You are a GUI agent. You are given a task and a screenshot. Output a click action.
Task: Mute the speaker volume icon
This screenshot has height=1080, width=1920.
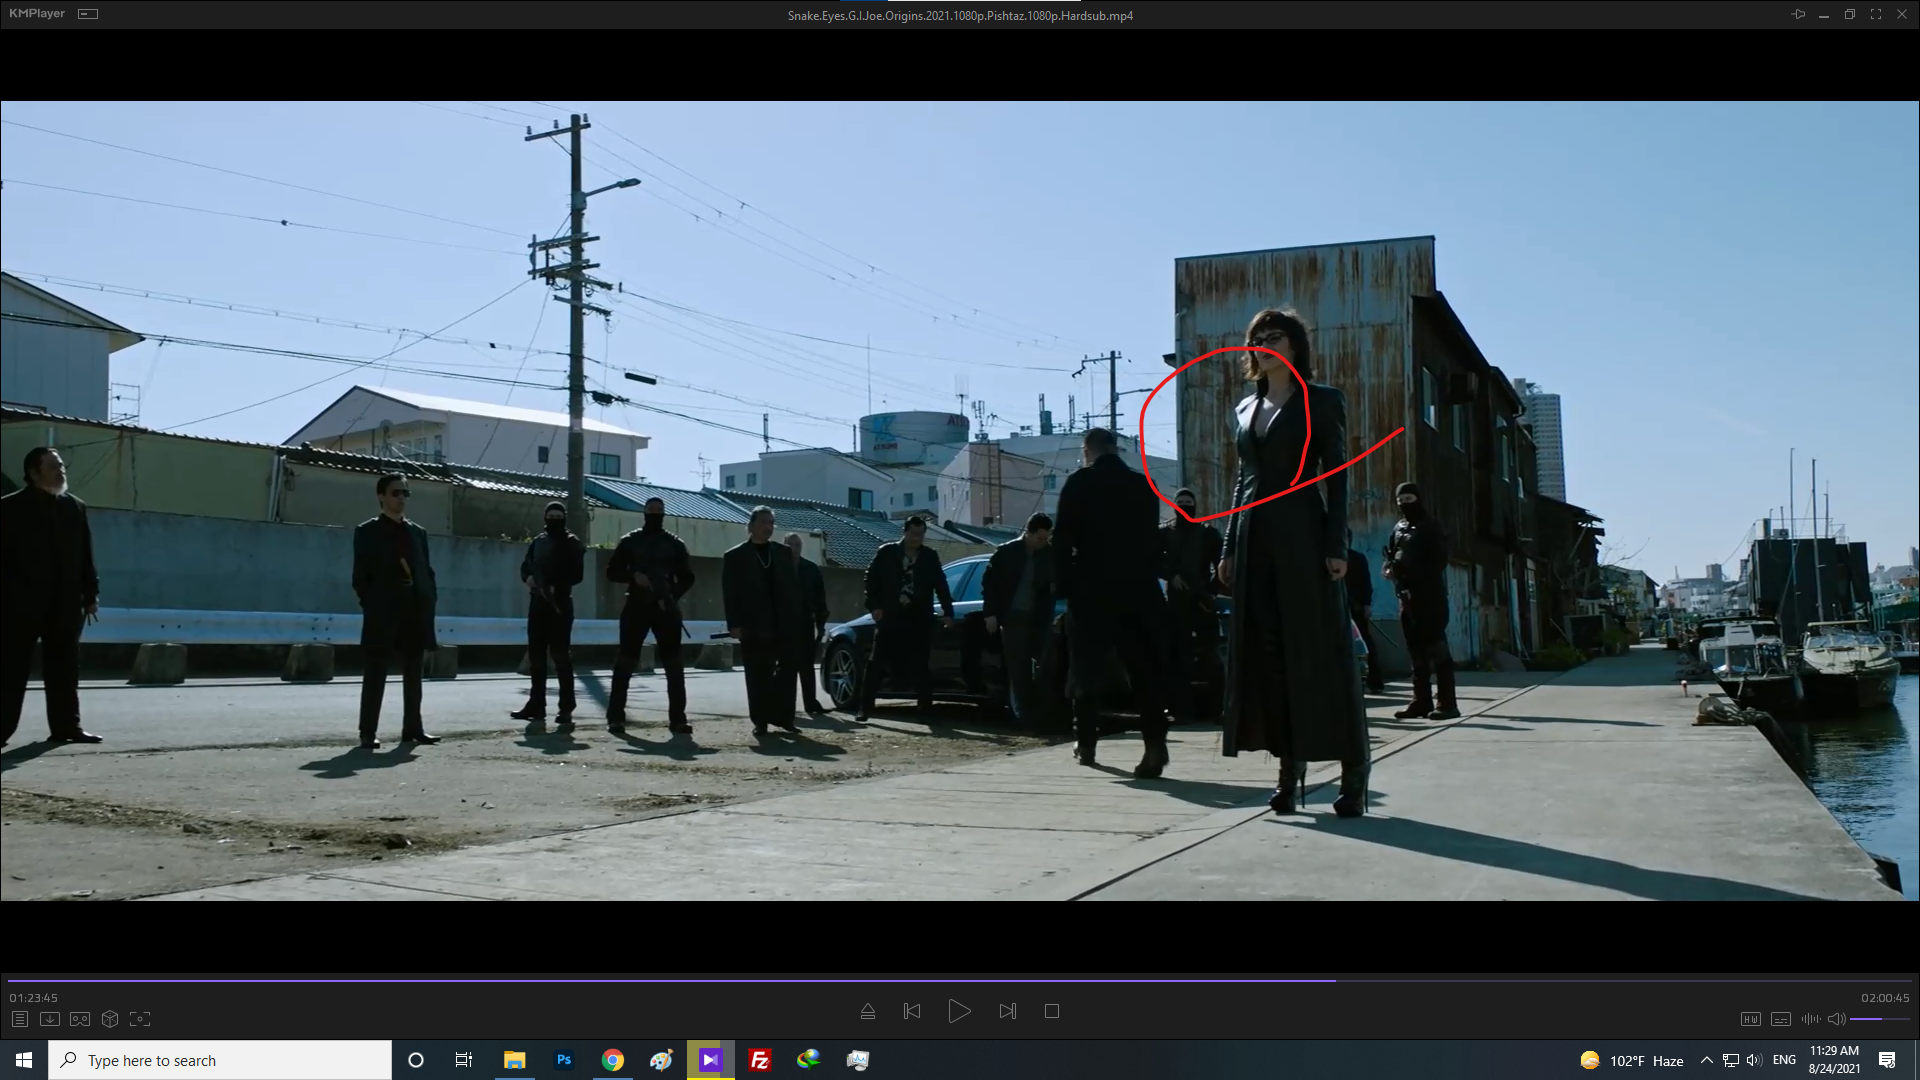tap(1836, 1019)
